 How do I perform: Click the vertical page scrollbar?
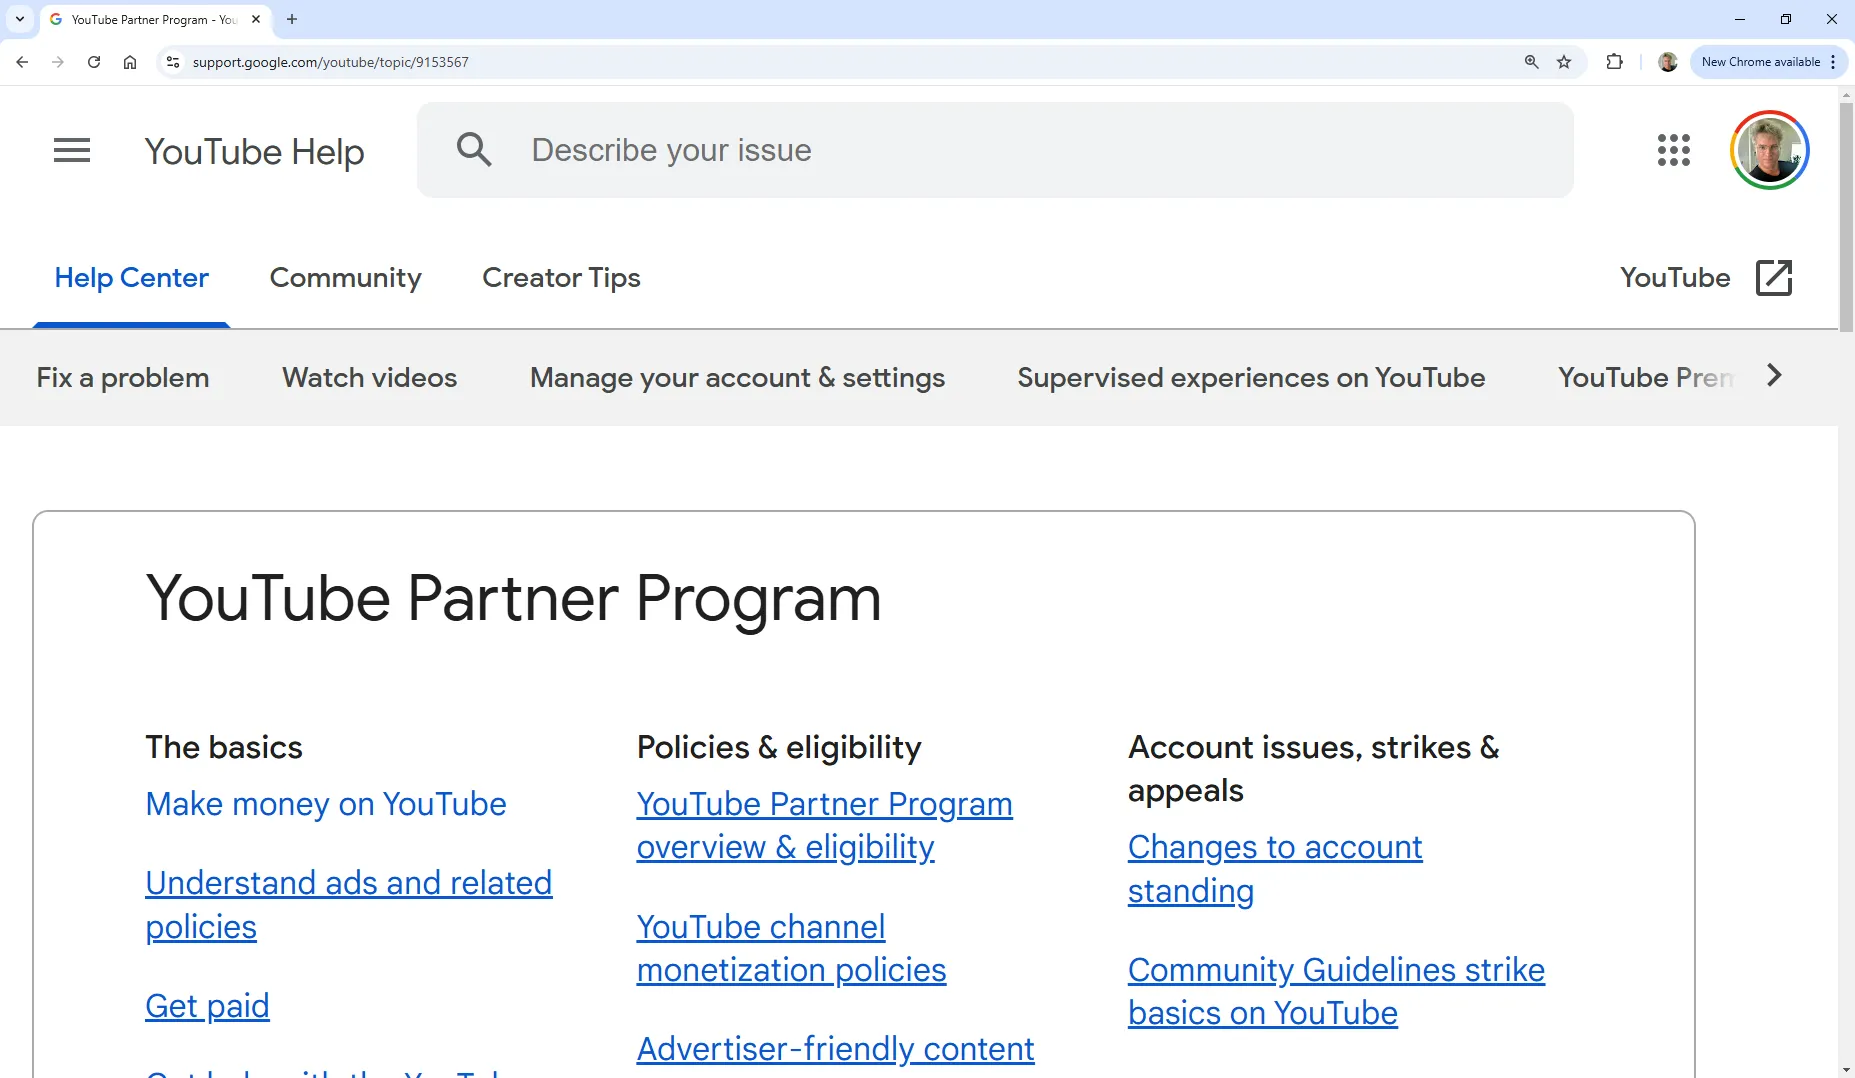[x=1846, y=215]
